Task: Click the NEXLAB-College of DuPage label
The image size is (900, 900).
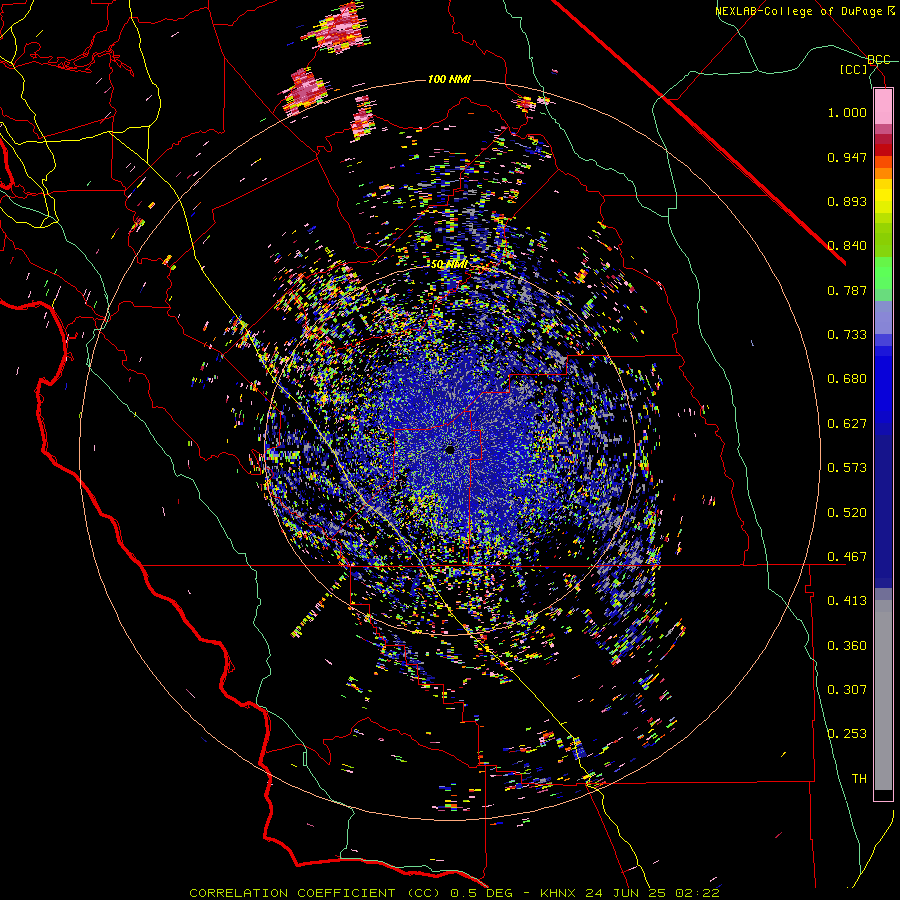Action: [798, 11]
